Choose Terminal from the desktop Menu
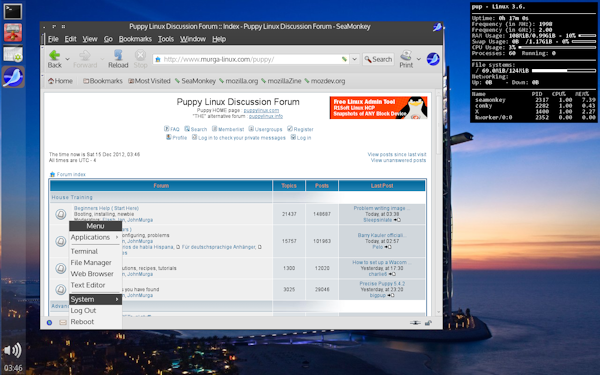Viewport: 600px width, 375px height. click(x=95, y=251)
